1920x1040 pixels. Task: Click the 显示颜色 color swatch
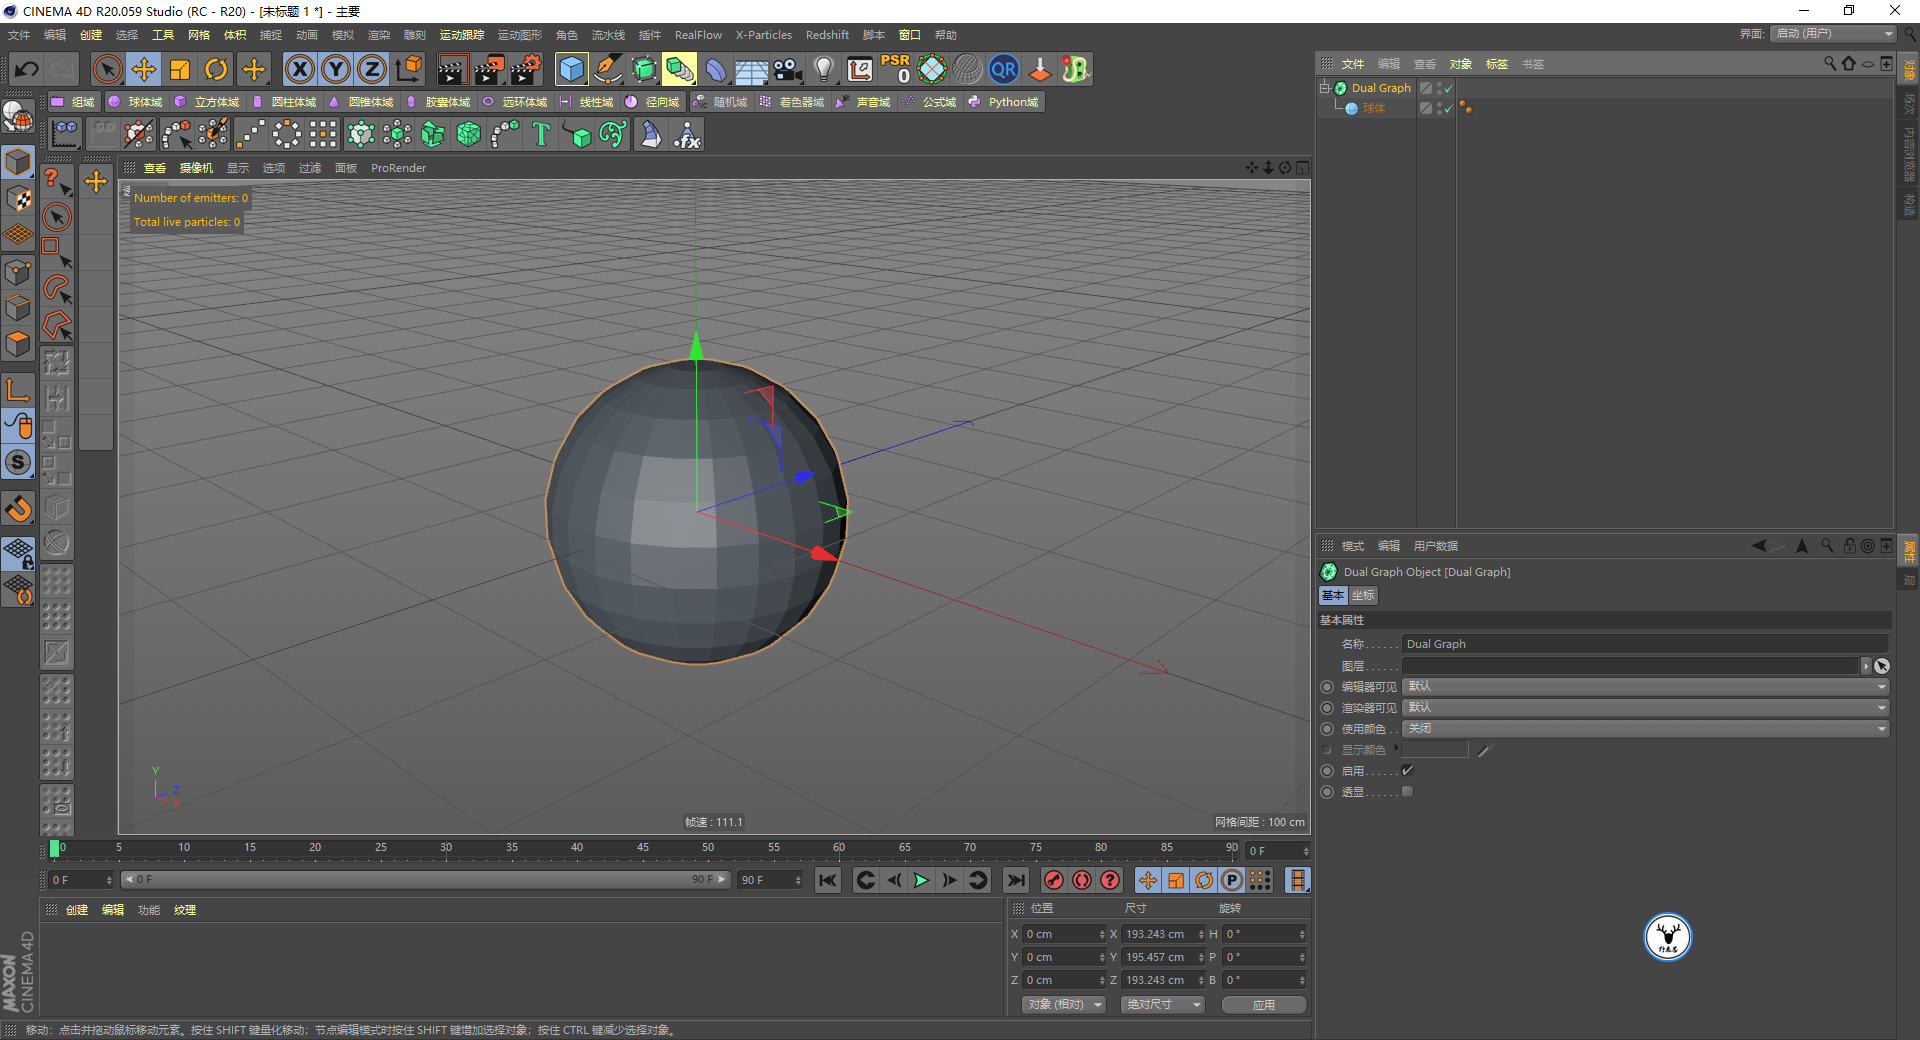tap(1435, 750)
